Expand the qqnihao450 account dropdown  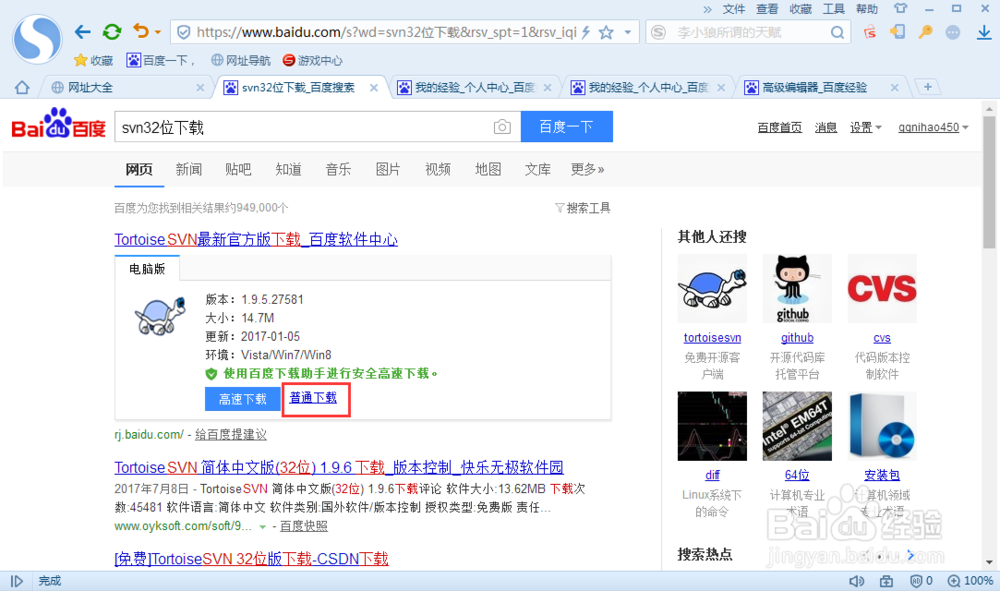click(x=933, y=127)
